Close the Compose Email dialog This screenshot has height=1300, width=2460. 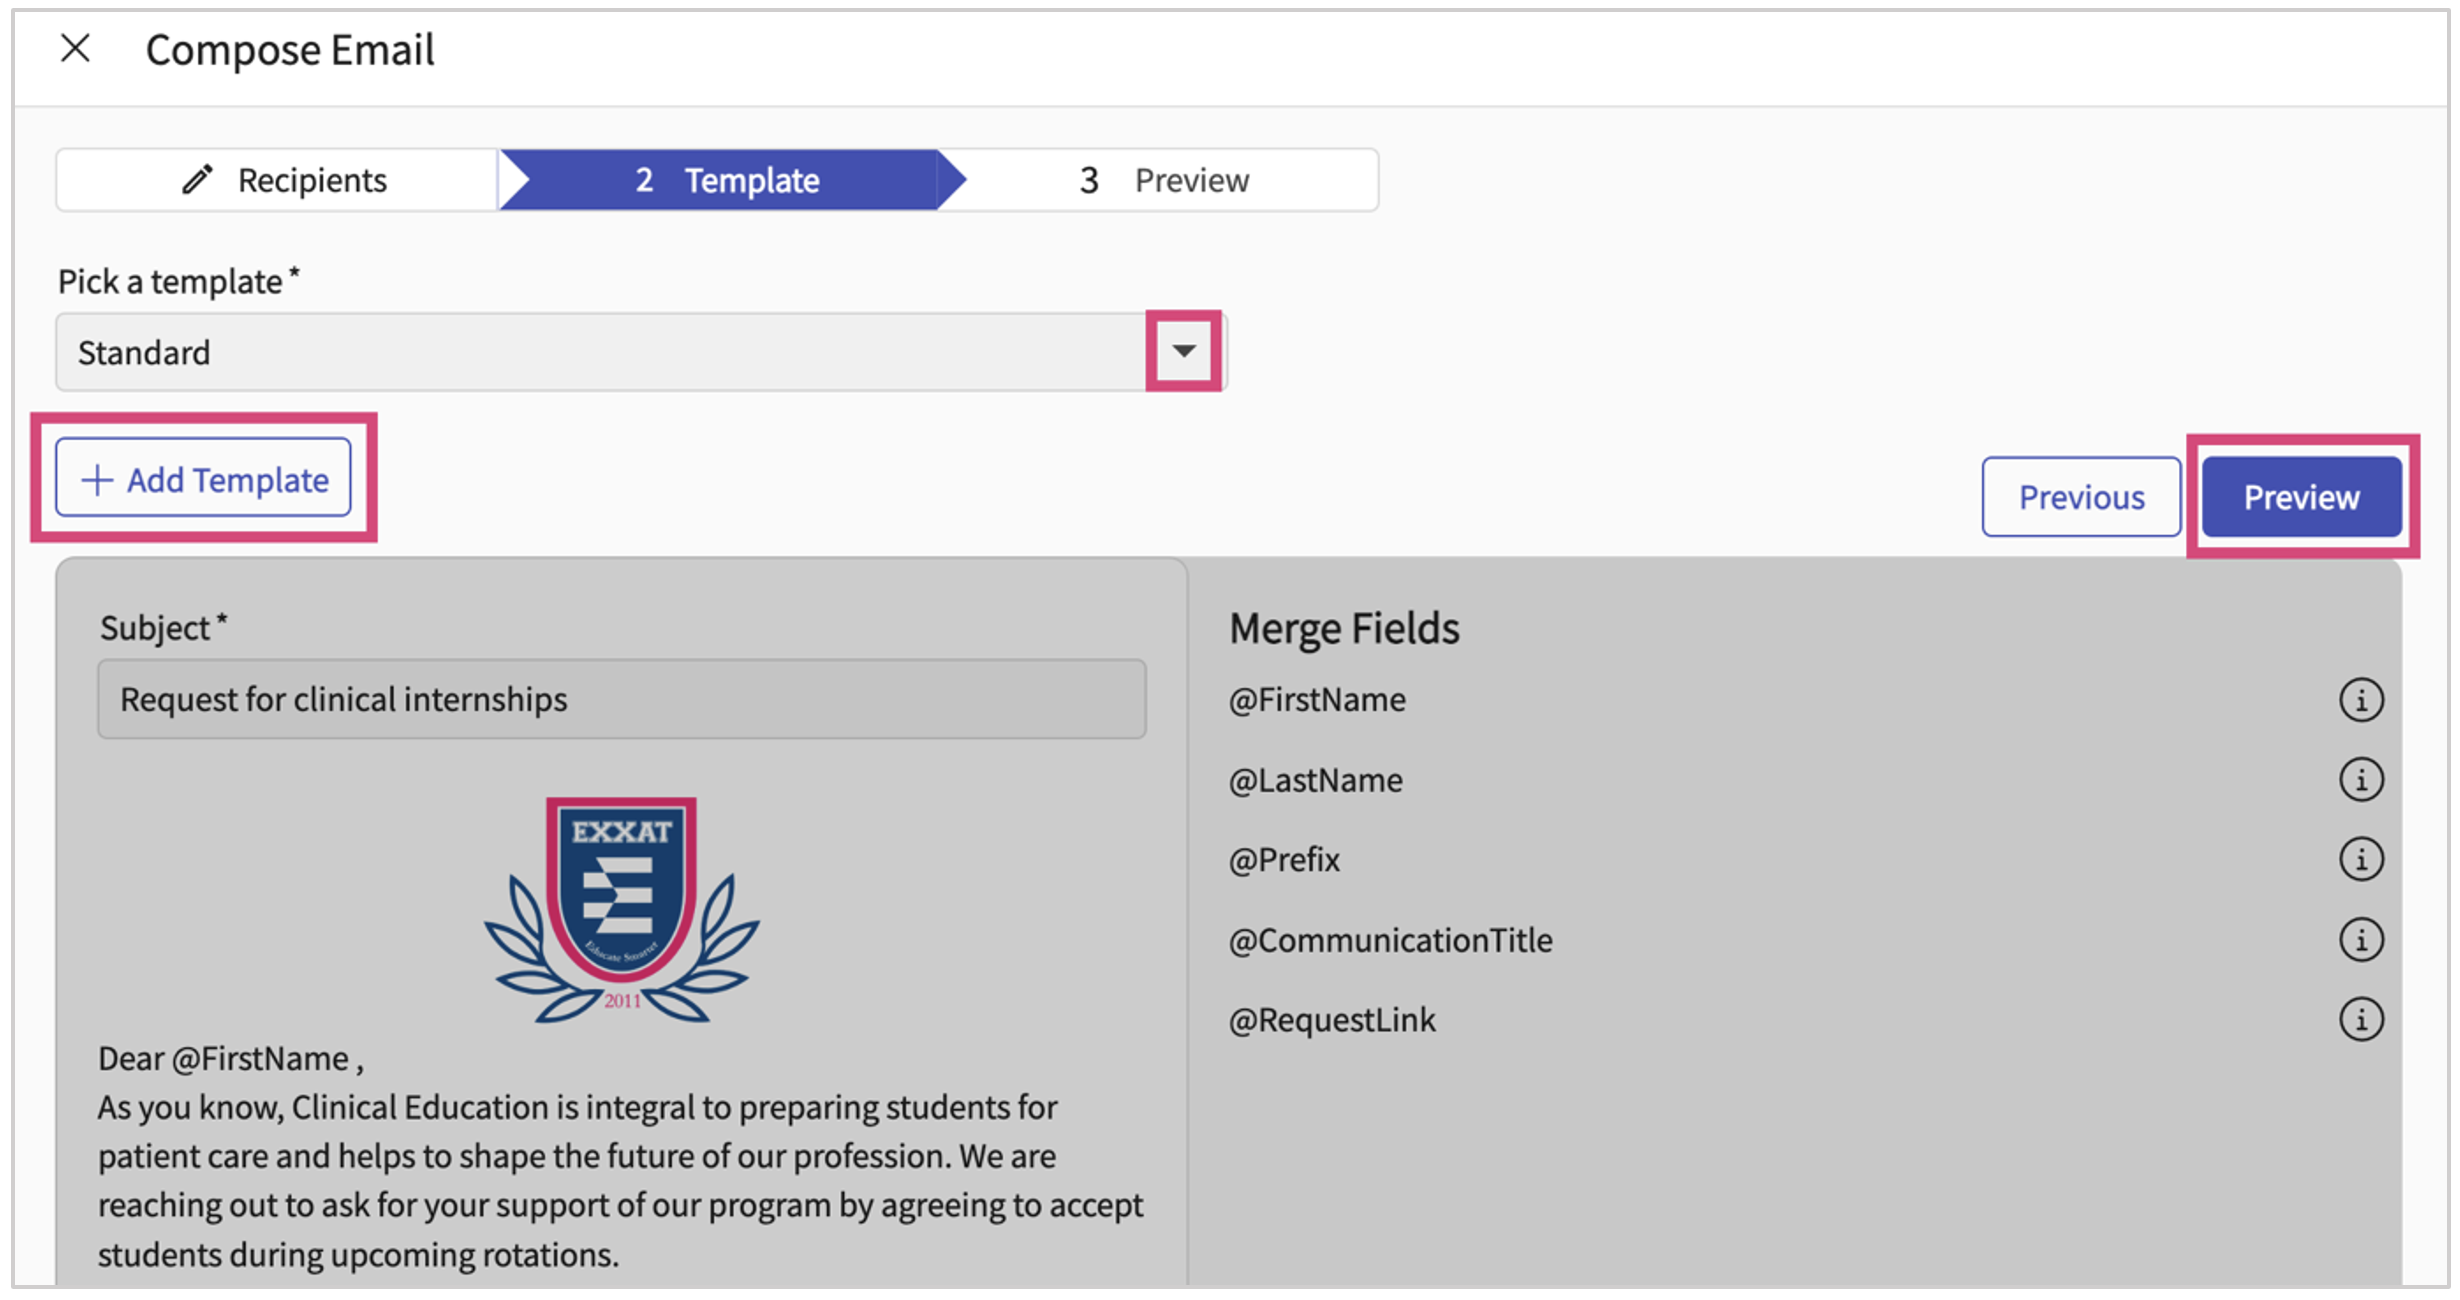(75, 48)
